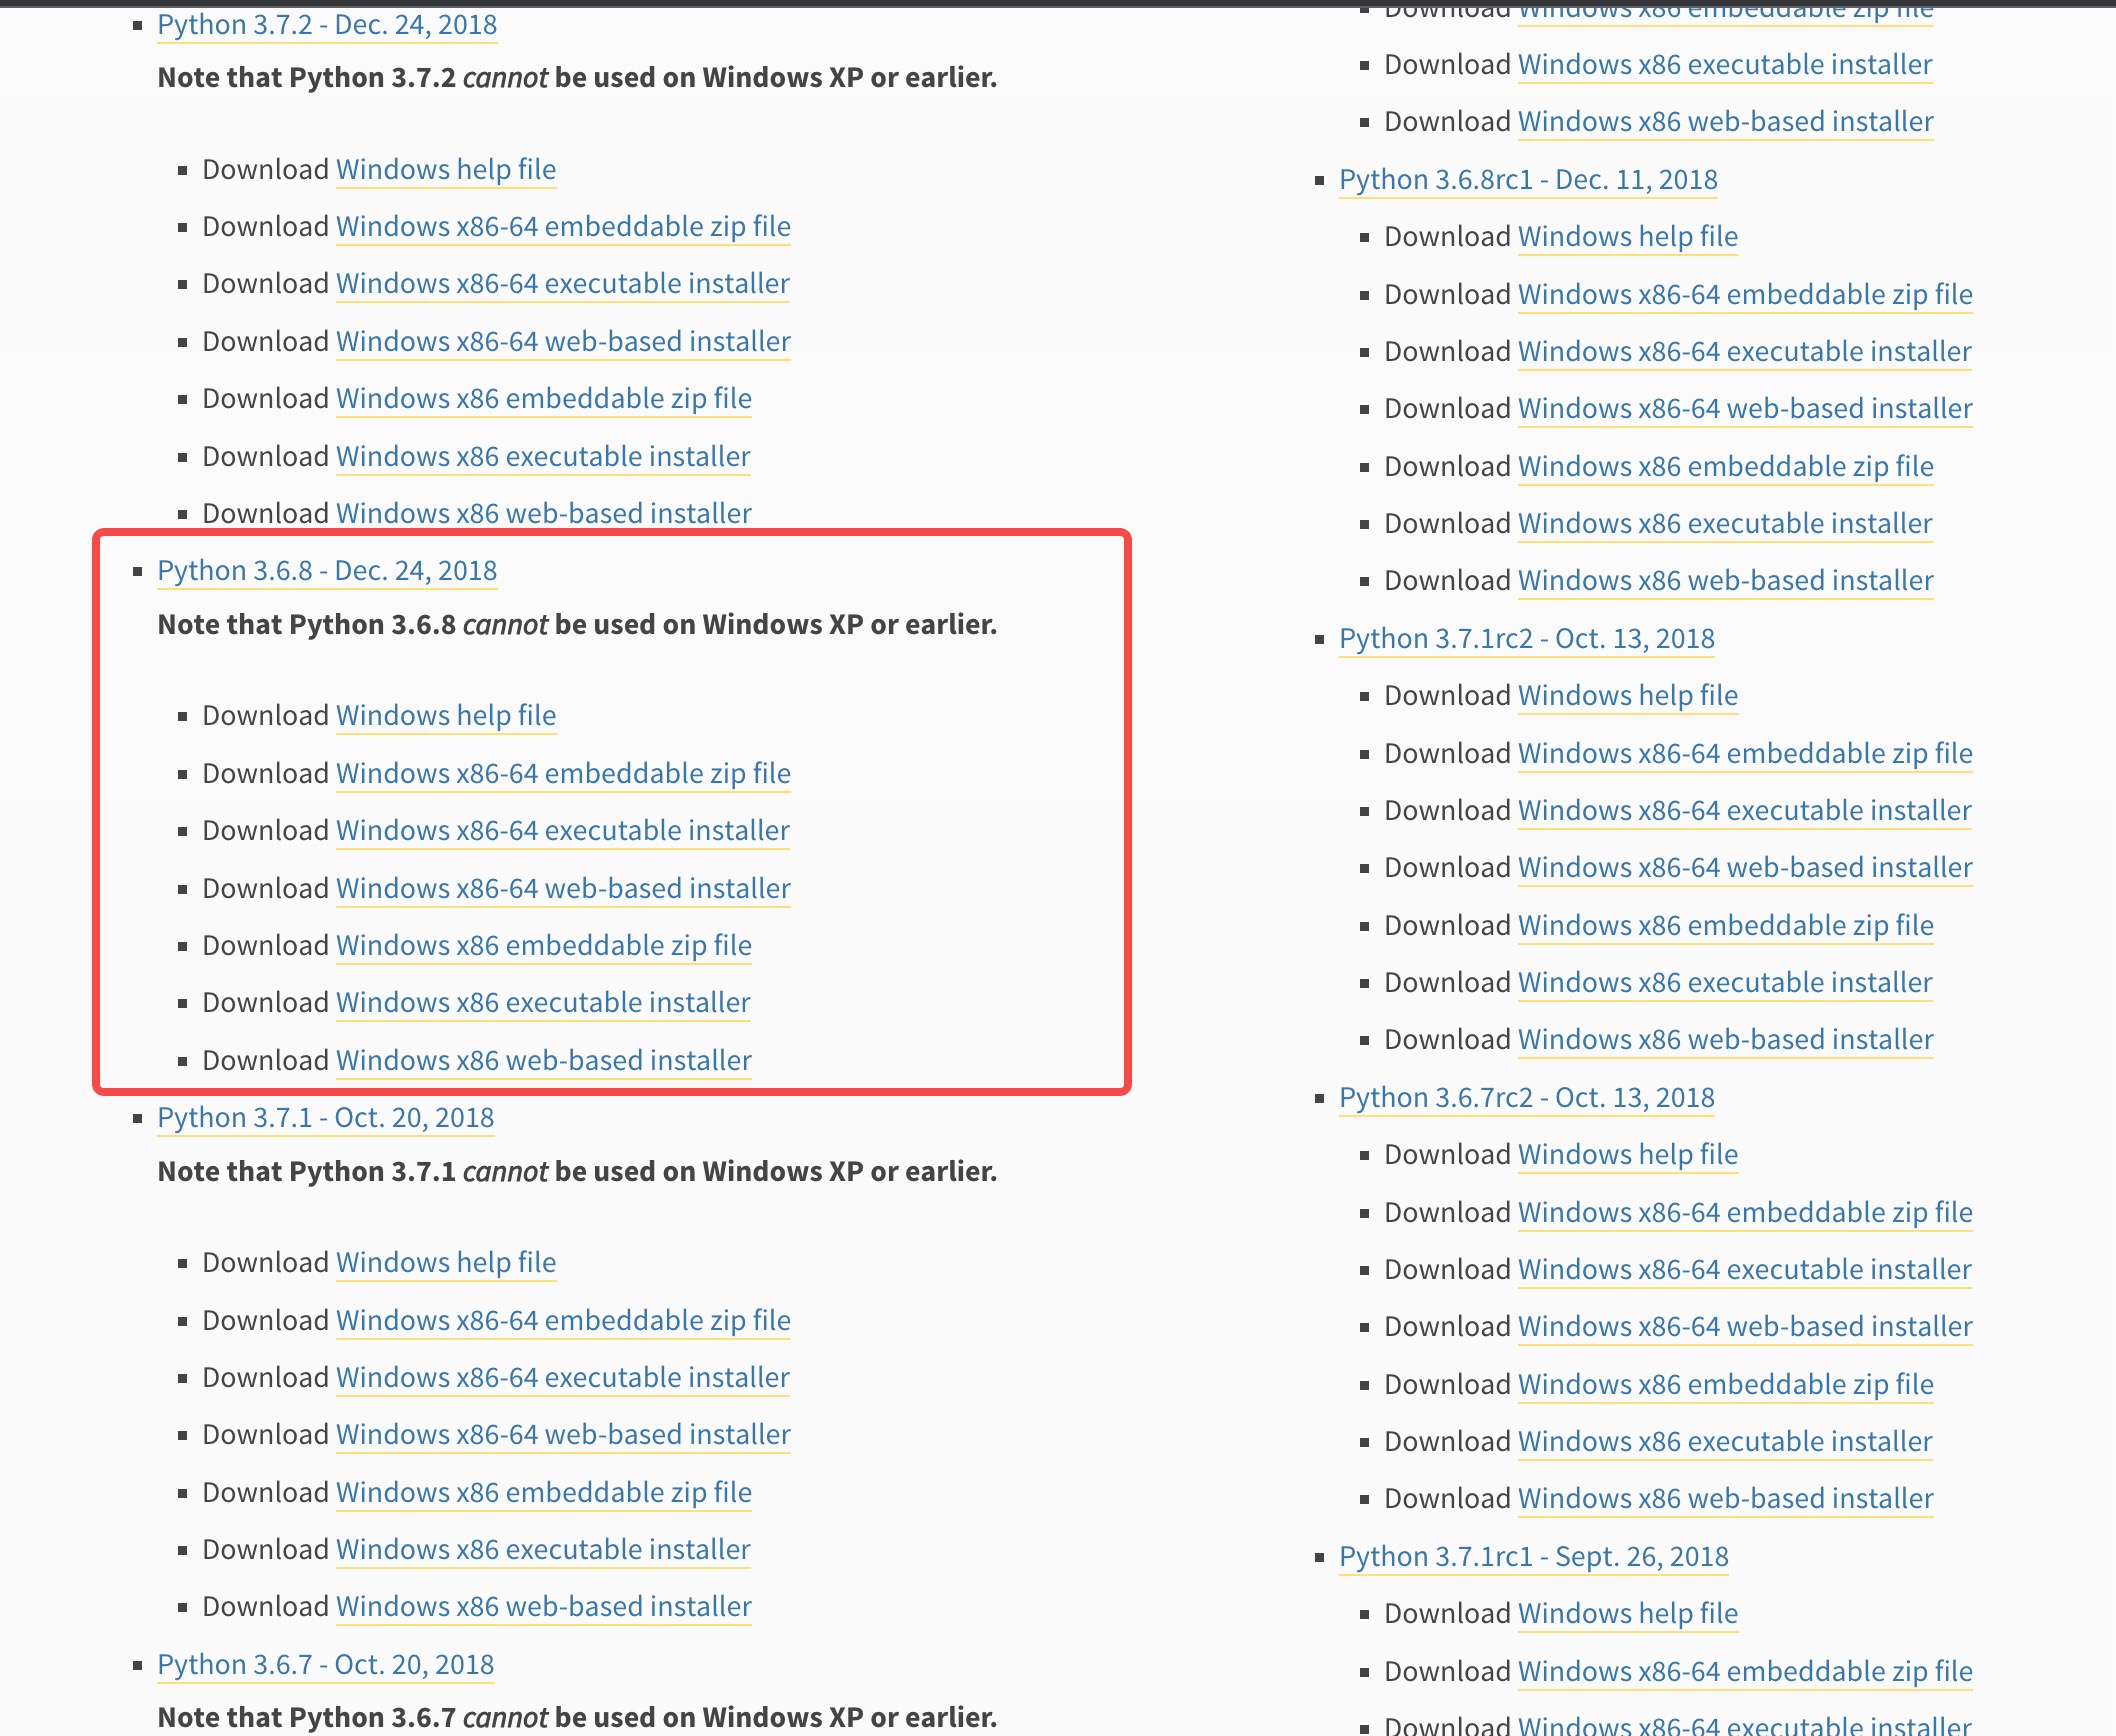The width and height of the screenshot is (2116, 1736).
Task: Click Windows x86 embeddable zip file under Python 3.6.8
Action: 544,946
